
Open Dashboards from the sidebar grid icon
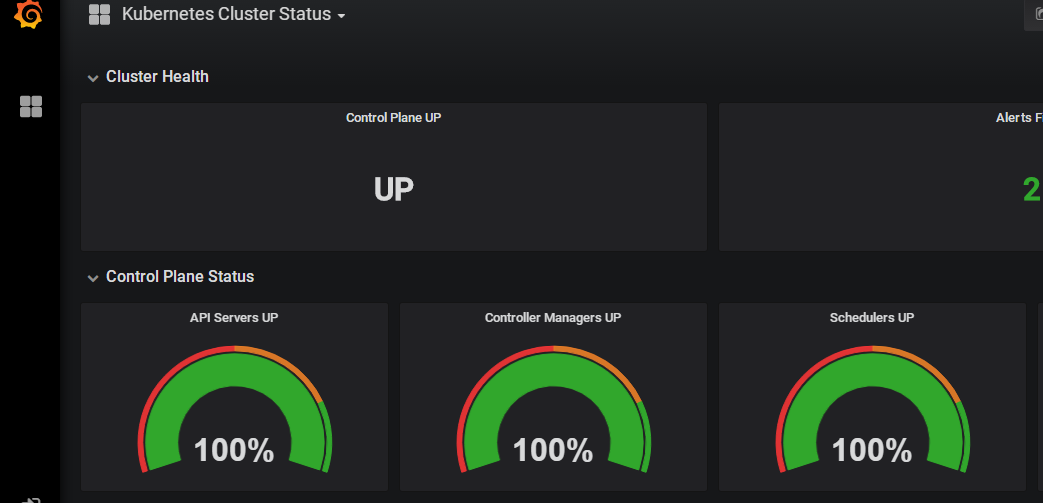(31, 107)
